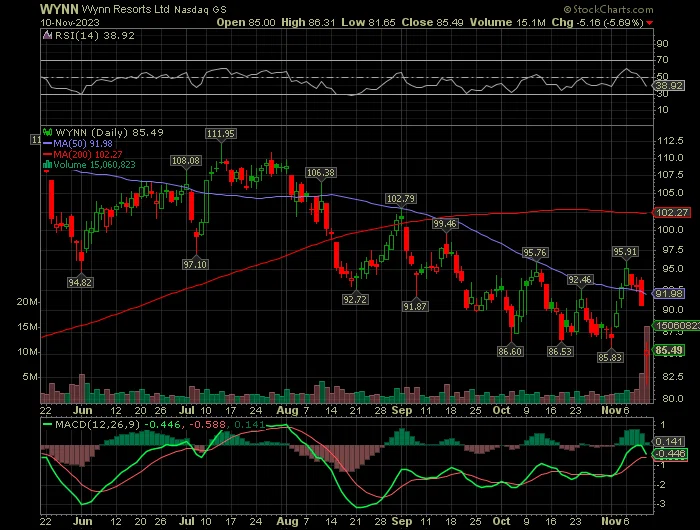Click the Close 85.49 header value
Image resolution: width=700 pixels, height=530 pixels.
tap(433, 22)
